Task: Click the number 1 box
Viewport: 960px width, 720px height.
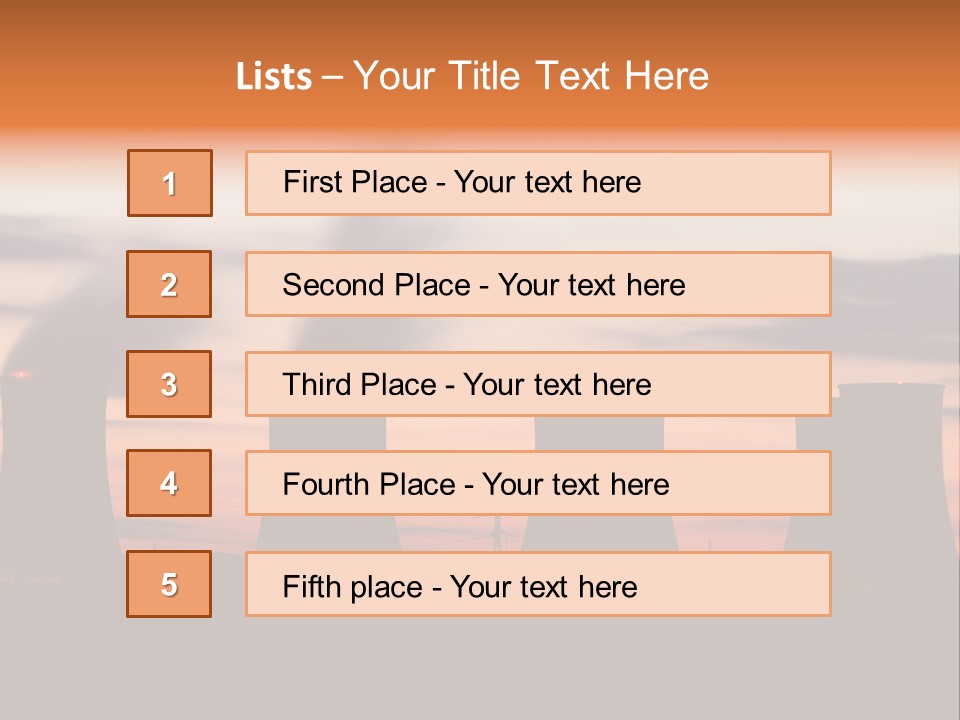Action: pos(170,183)
